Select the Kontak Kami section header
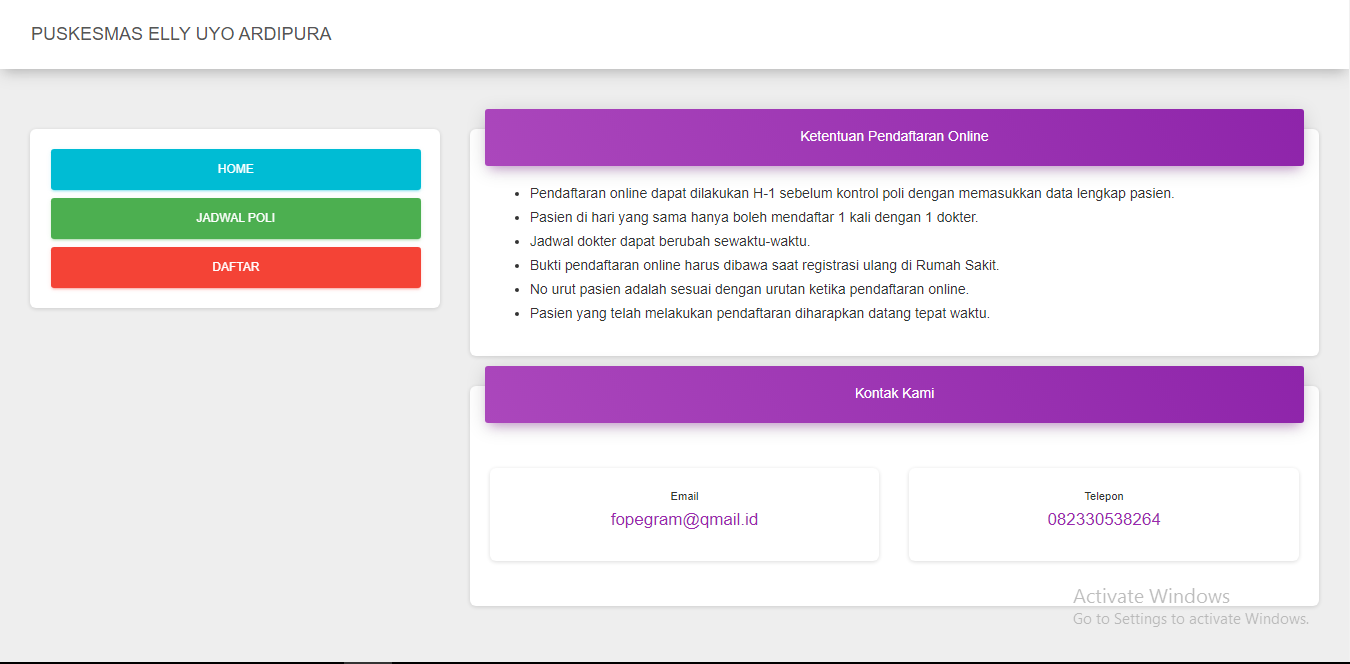Screen dimensions: 1350x664 click(x=894, y=394)
